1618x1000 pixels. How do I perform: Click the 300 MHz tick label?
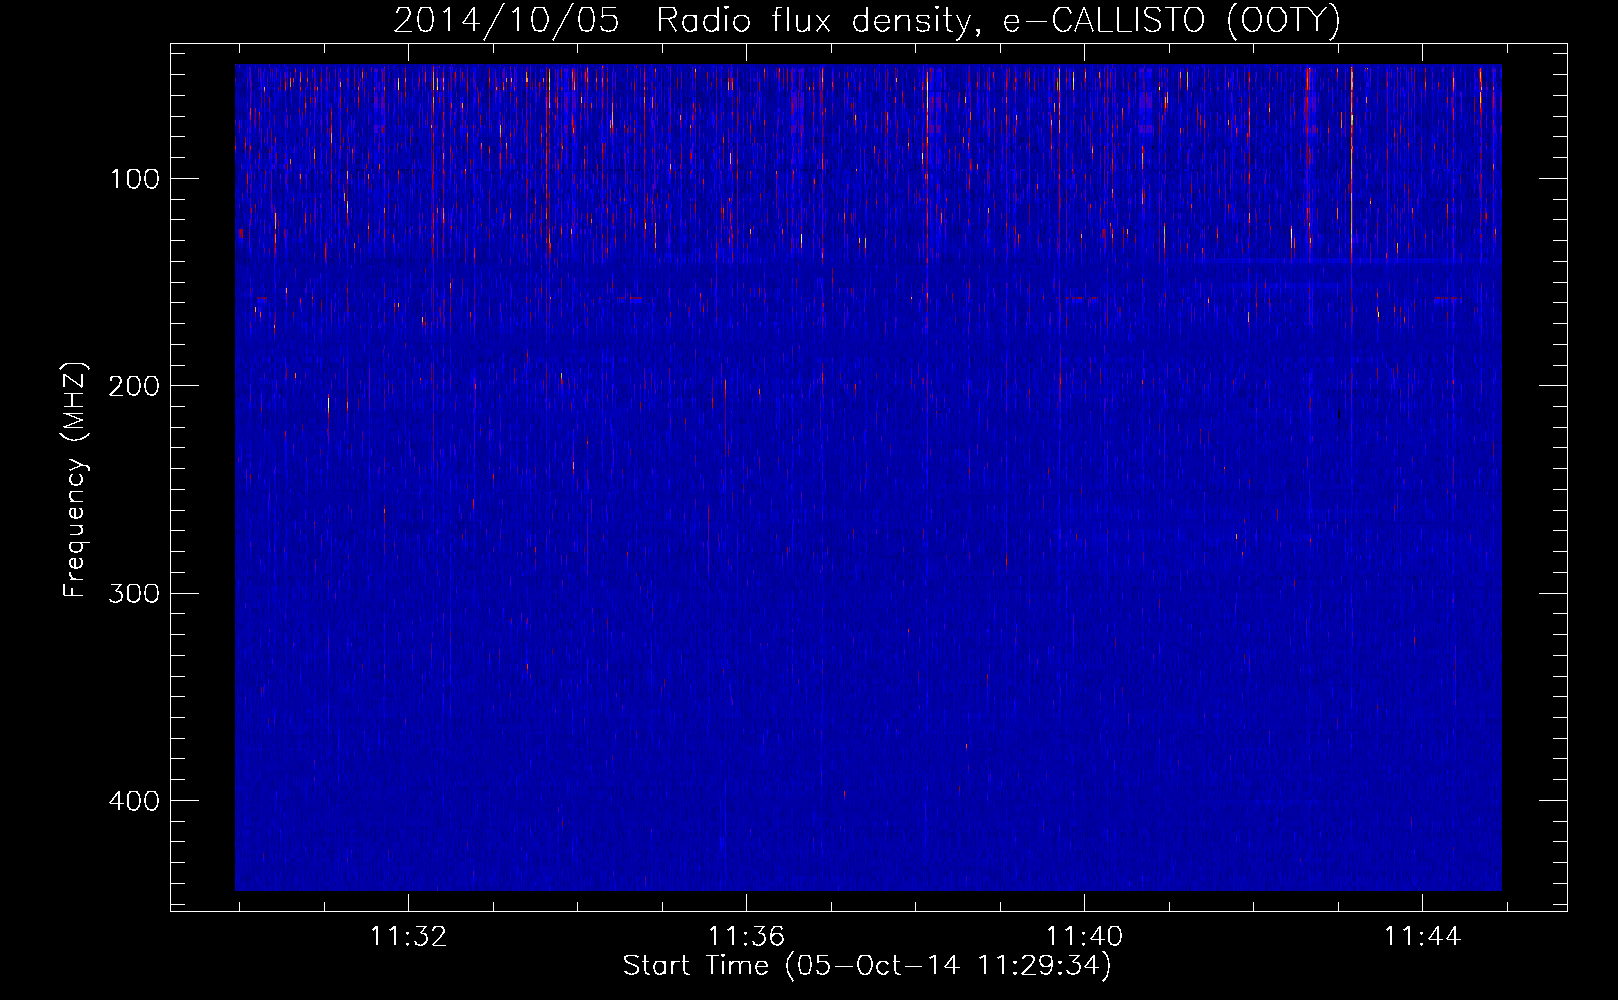pos(134,593)
